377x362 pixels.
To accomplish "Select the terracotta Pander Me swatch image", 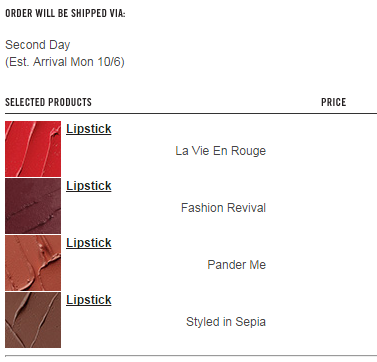I will click(x=33, y=263).
